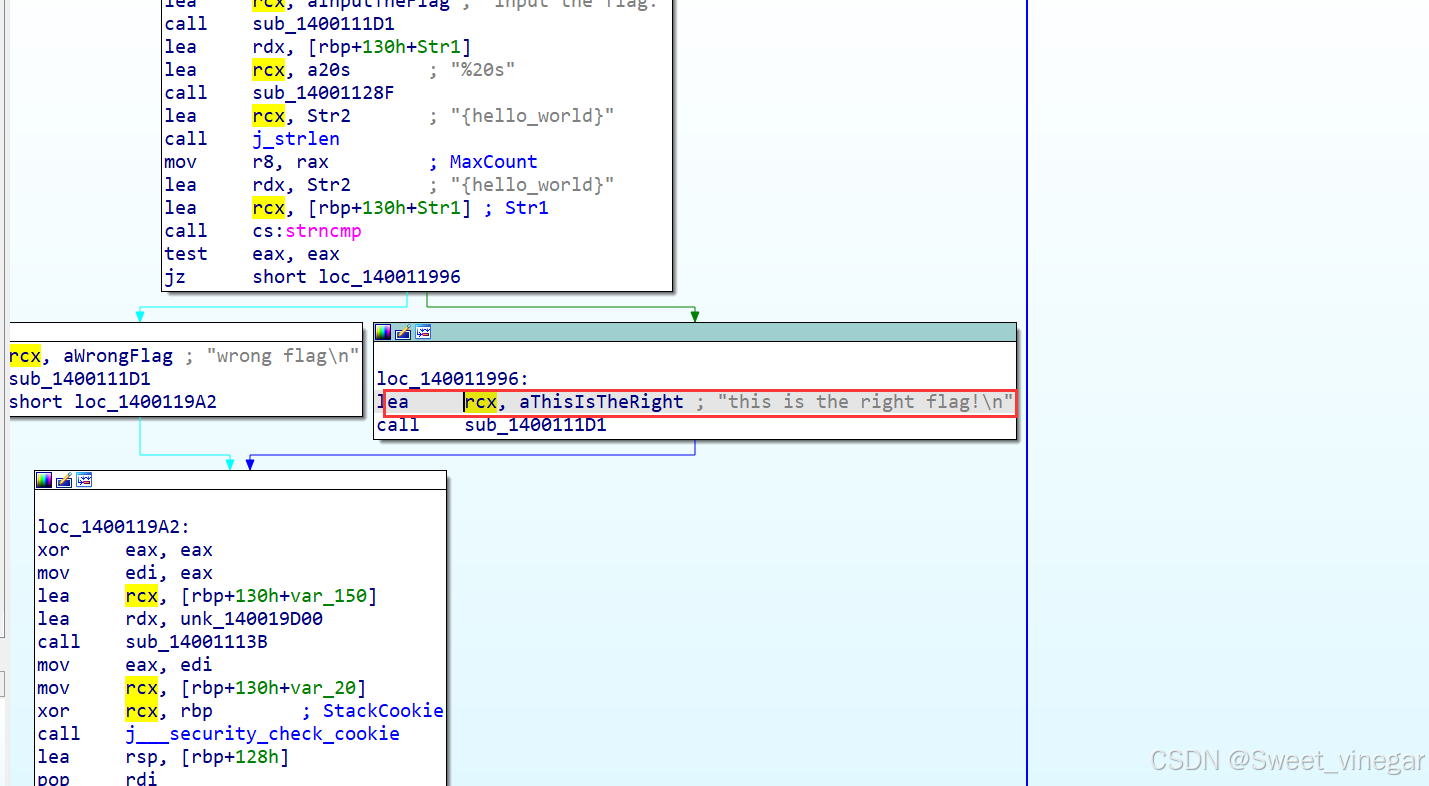
Task: Select the j_strlen call target
Action: pos(296,138)
